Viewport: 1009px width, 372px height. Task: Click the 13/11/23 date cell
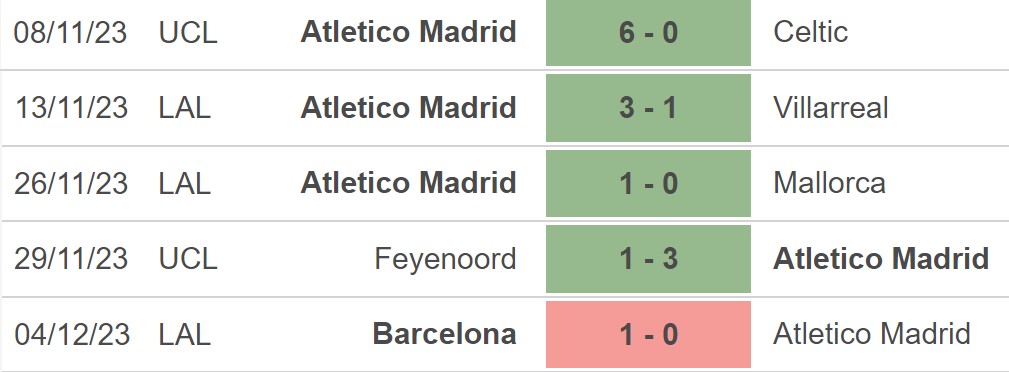[71, 107]
